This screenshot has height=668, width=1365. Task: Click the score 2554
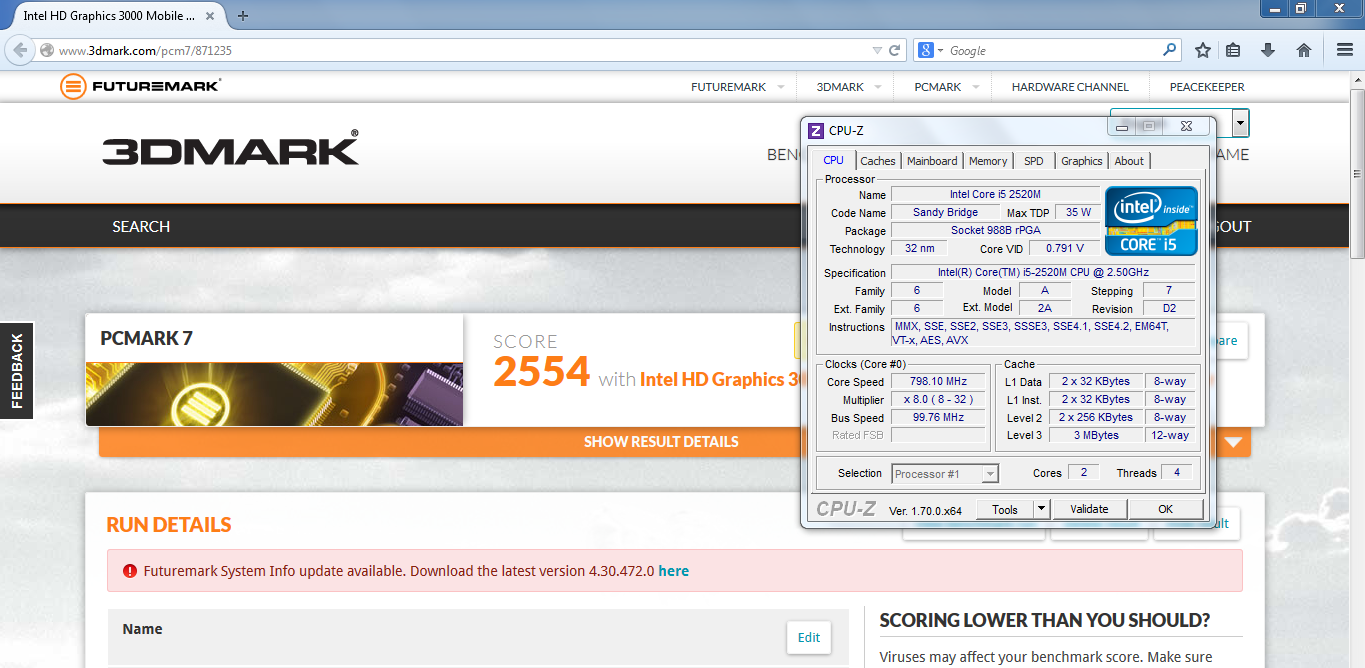(x=542, y=372)
